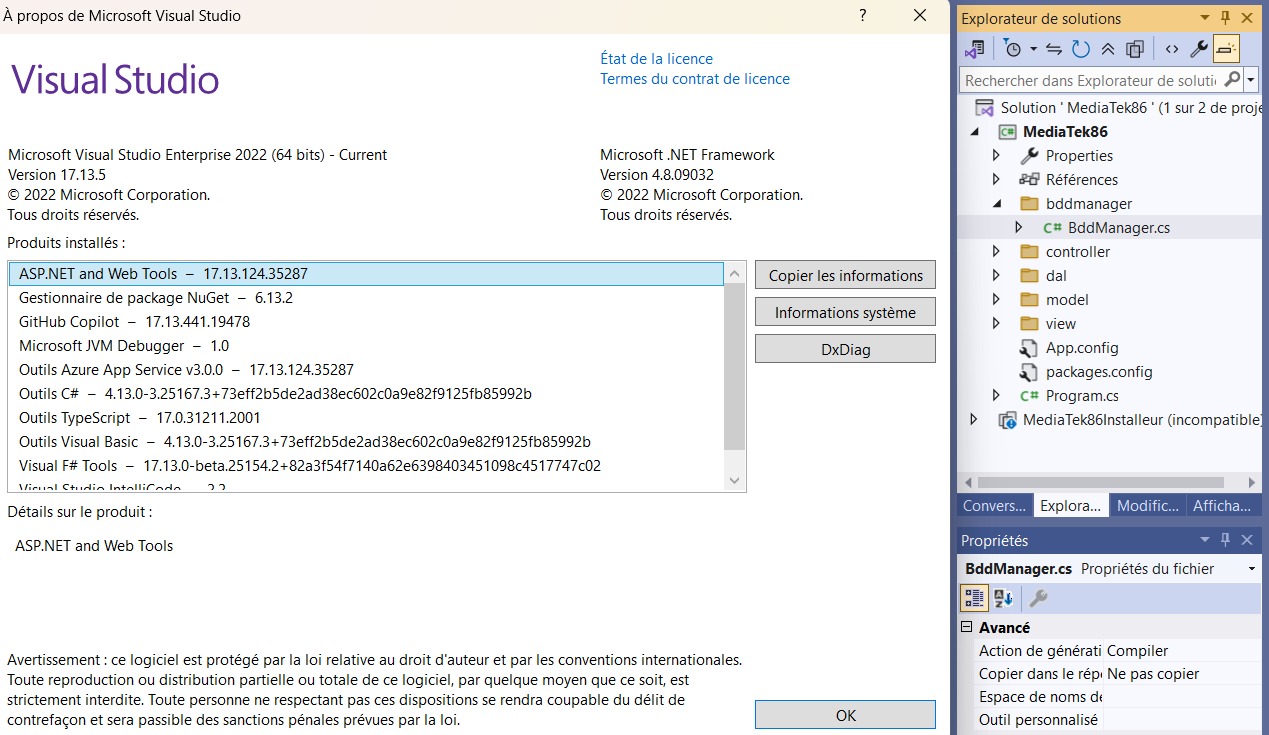The width and height of the screenshot is (1269, 735).
Task: Click the model folder icon
Action: (x=1029, y=300)
